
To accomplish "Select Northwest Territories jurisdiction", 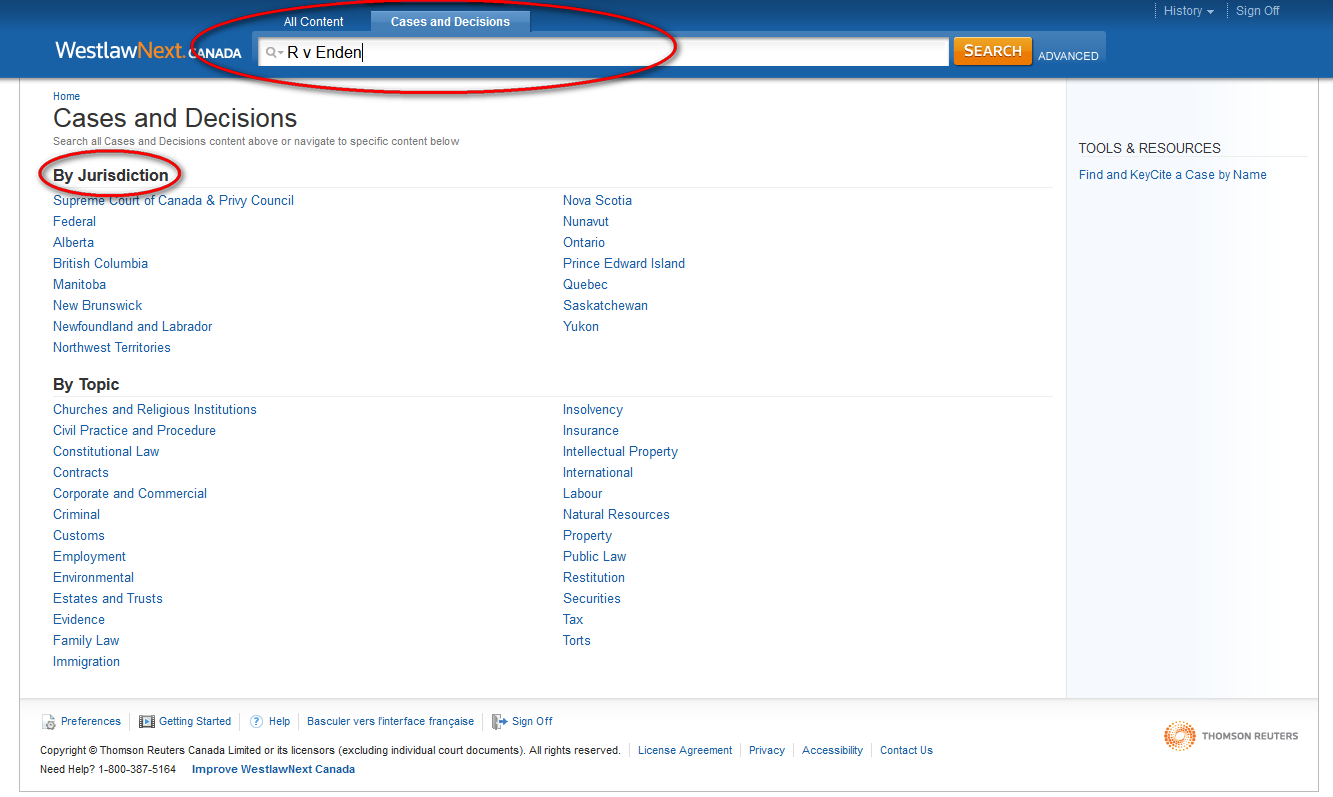I will point(111,347).
